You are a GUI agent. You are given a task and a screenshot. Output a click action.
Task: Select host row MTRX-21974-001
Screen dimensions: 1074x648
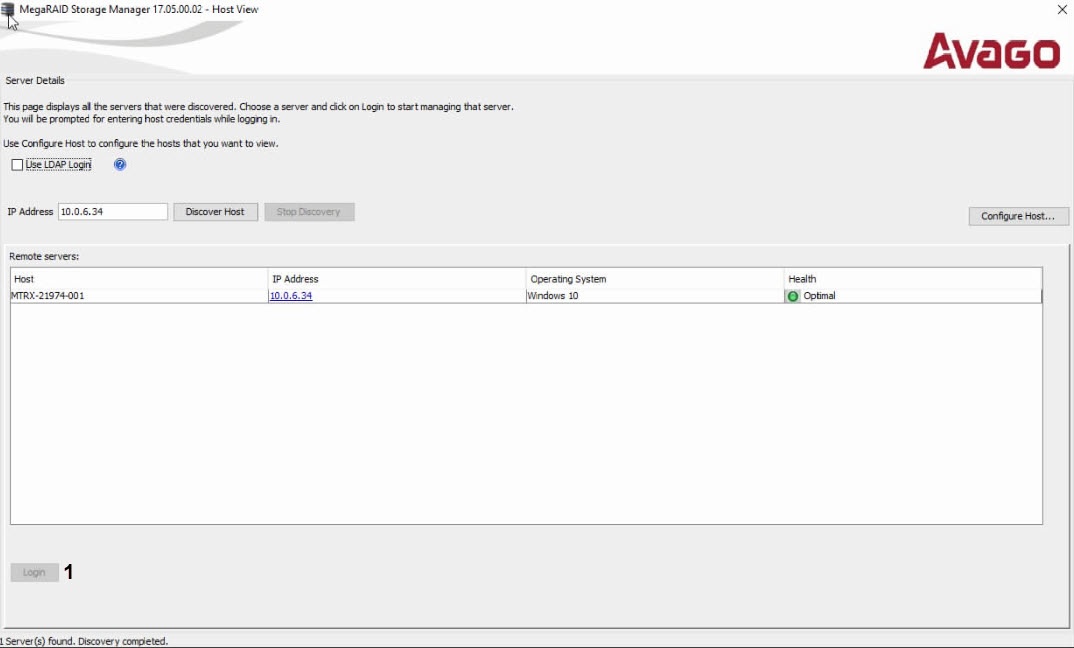(48, 296)
